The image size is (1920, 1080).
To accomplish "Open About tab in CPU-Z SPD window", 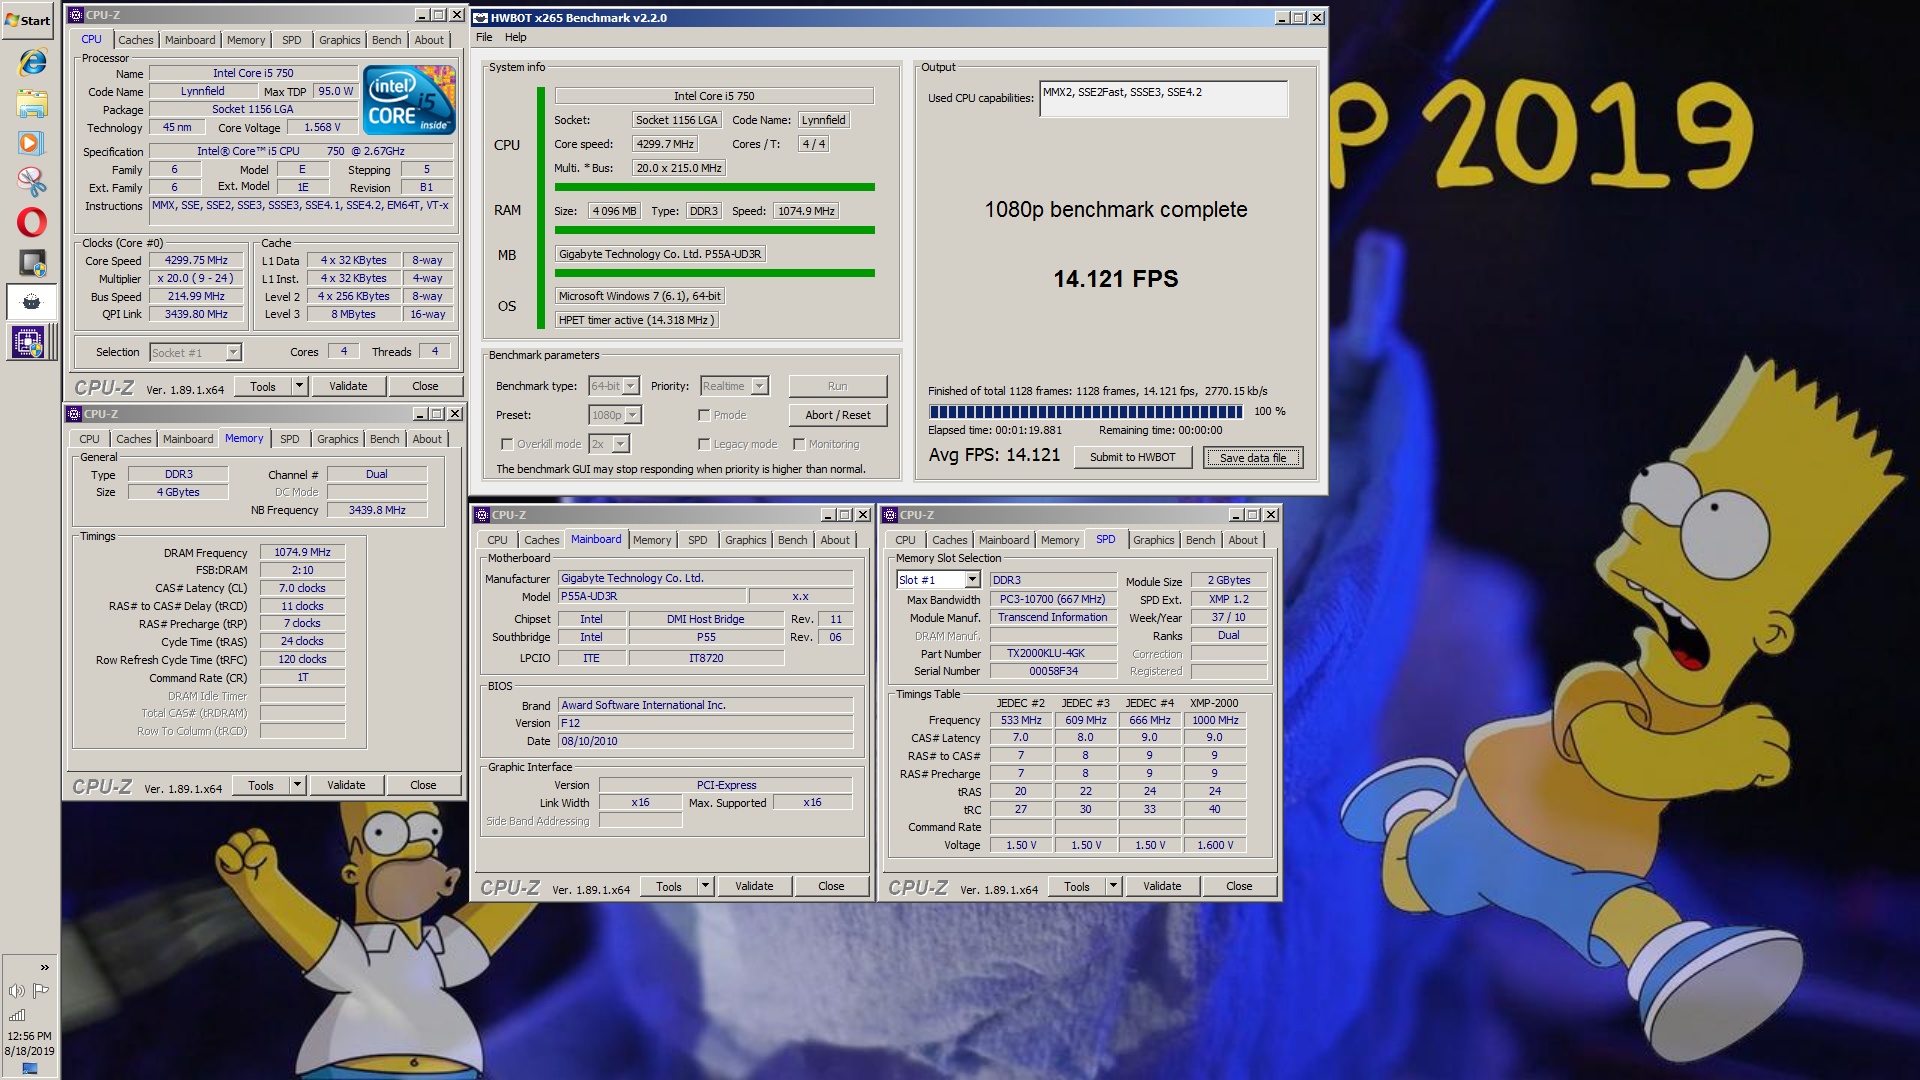I will (1243, 540).
